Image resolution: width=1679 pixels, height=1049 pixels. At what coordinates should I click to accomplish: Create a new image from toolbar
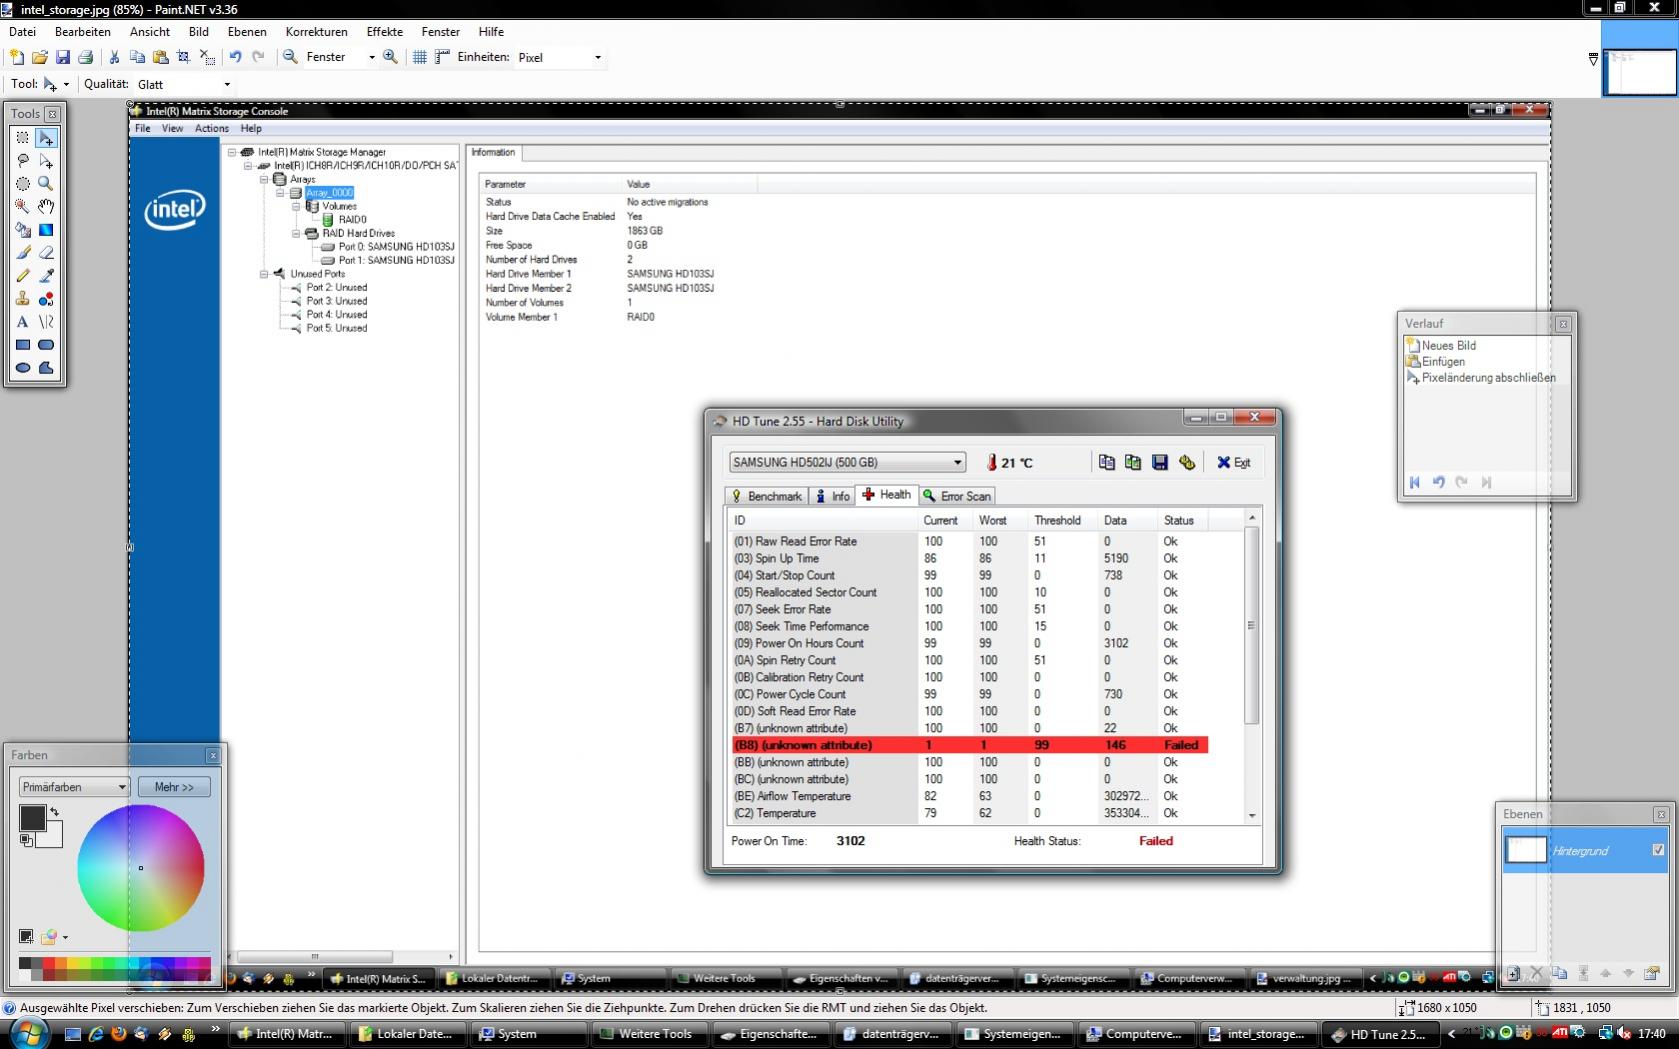point(17,57)
